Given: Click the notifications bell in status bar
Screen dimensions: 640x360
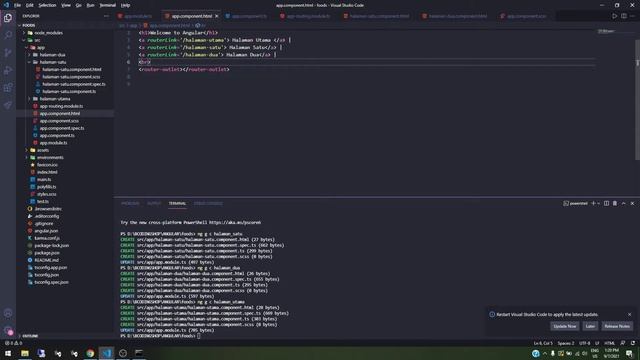Looking at the screenshot, I should [x=633, y=343].
